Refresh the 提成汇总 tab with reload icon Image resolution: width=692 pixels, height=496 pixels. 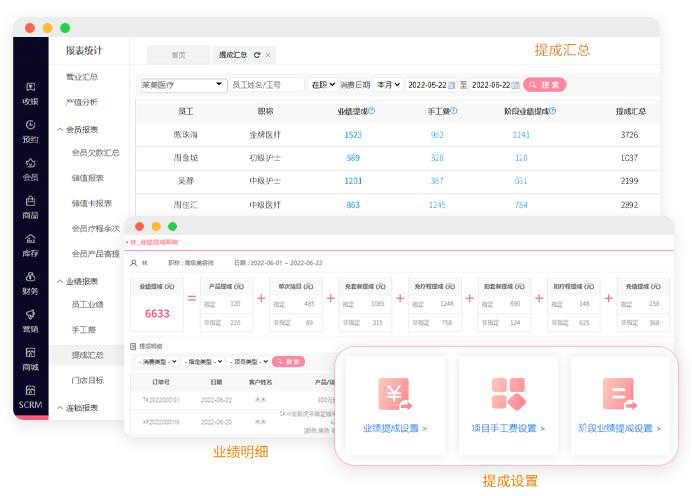tap(257, 55)
